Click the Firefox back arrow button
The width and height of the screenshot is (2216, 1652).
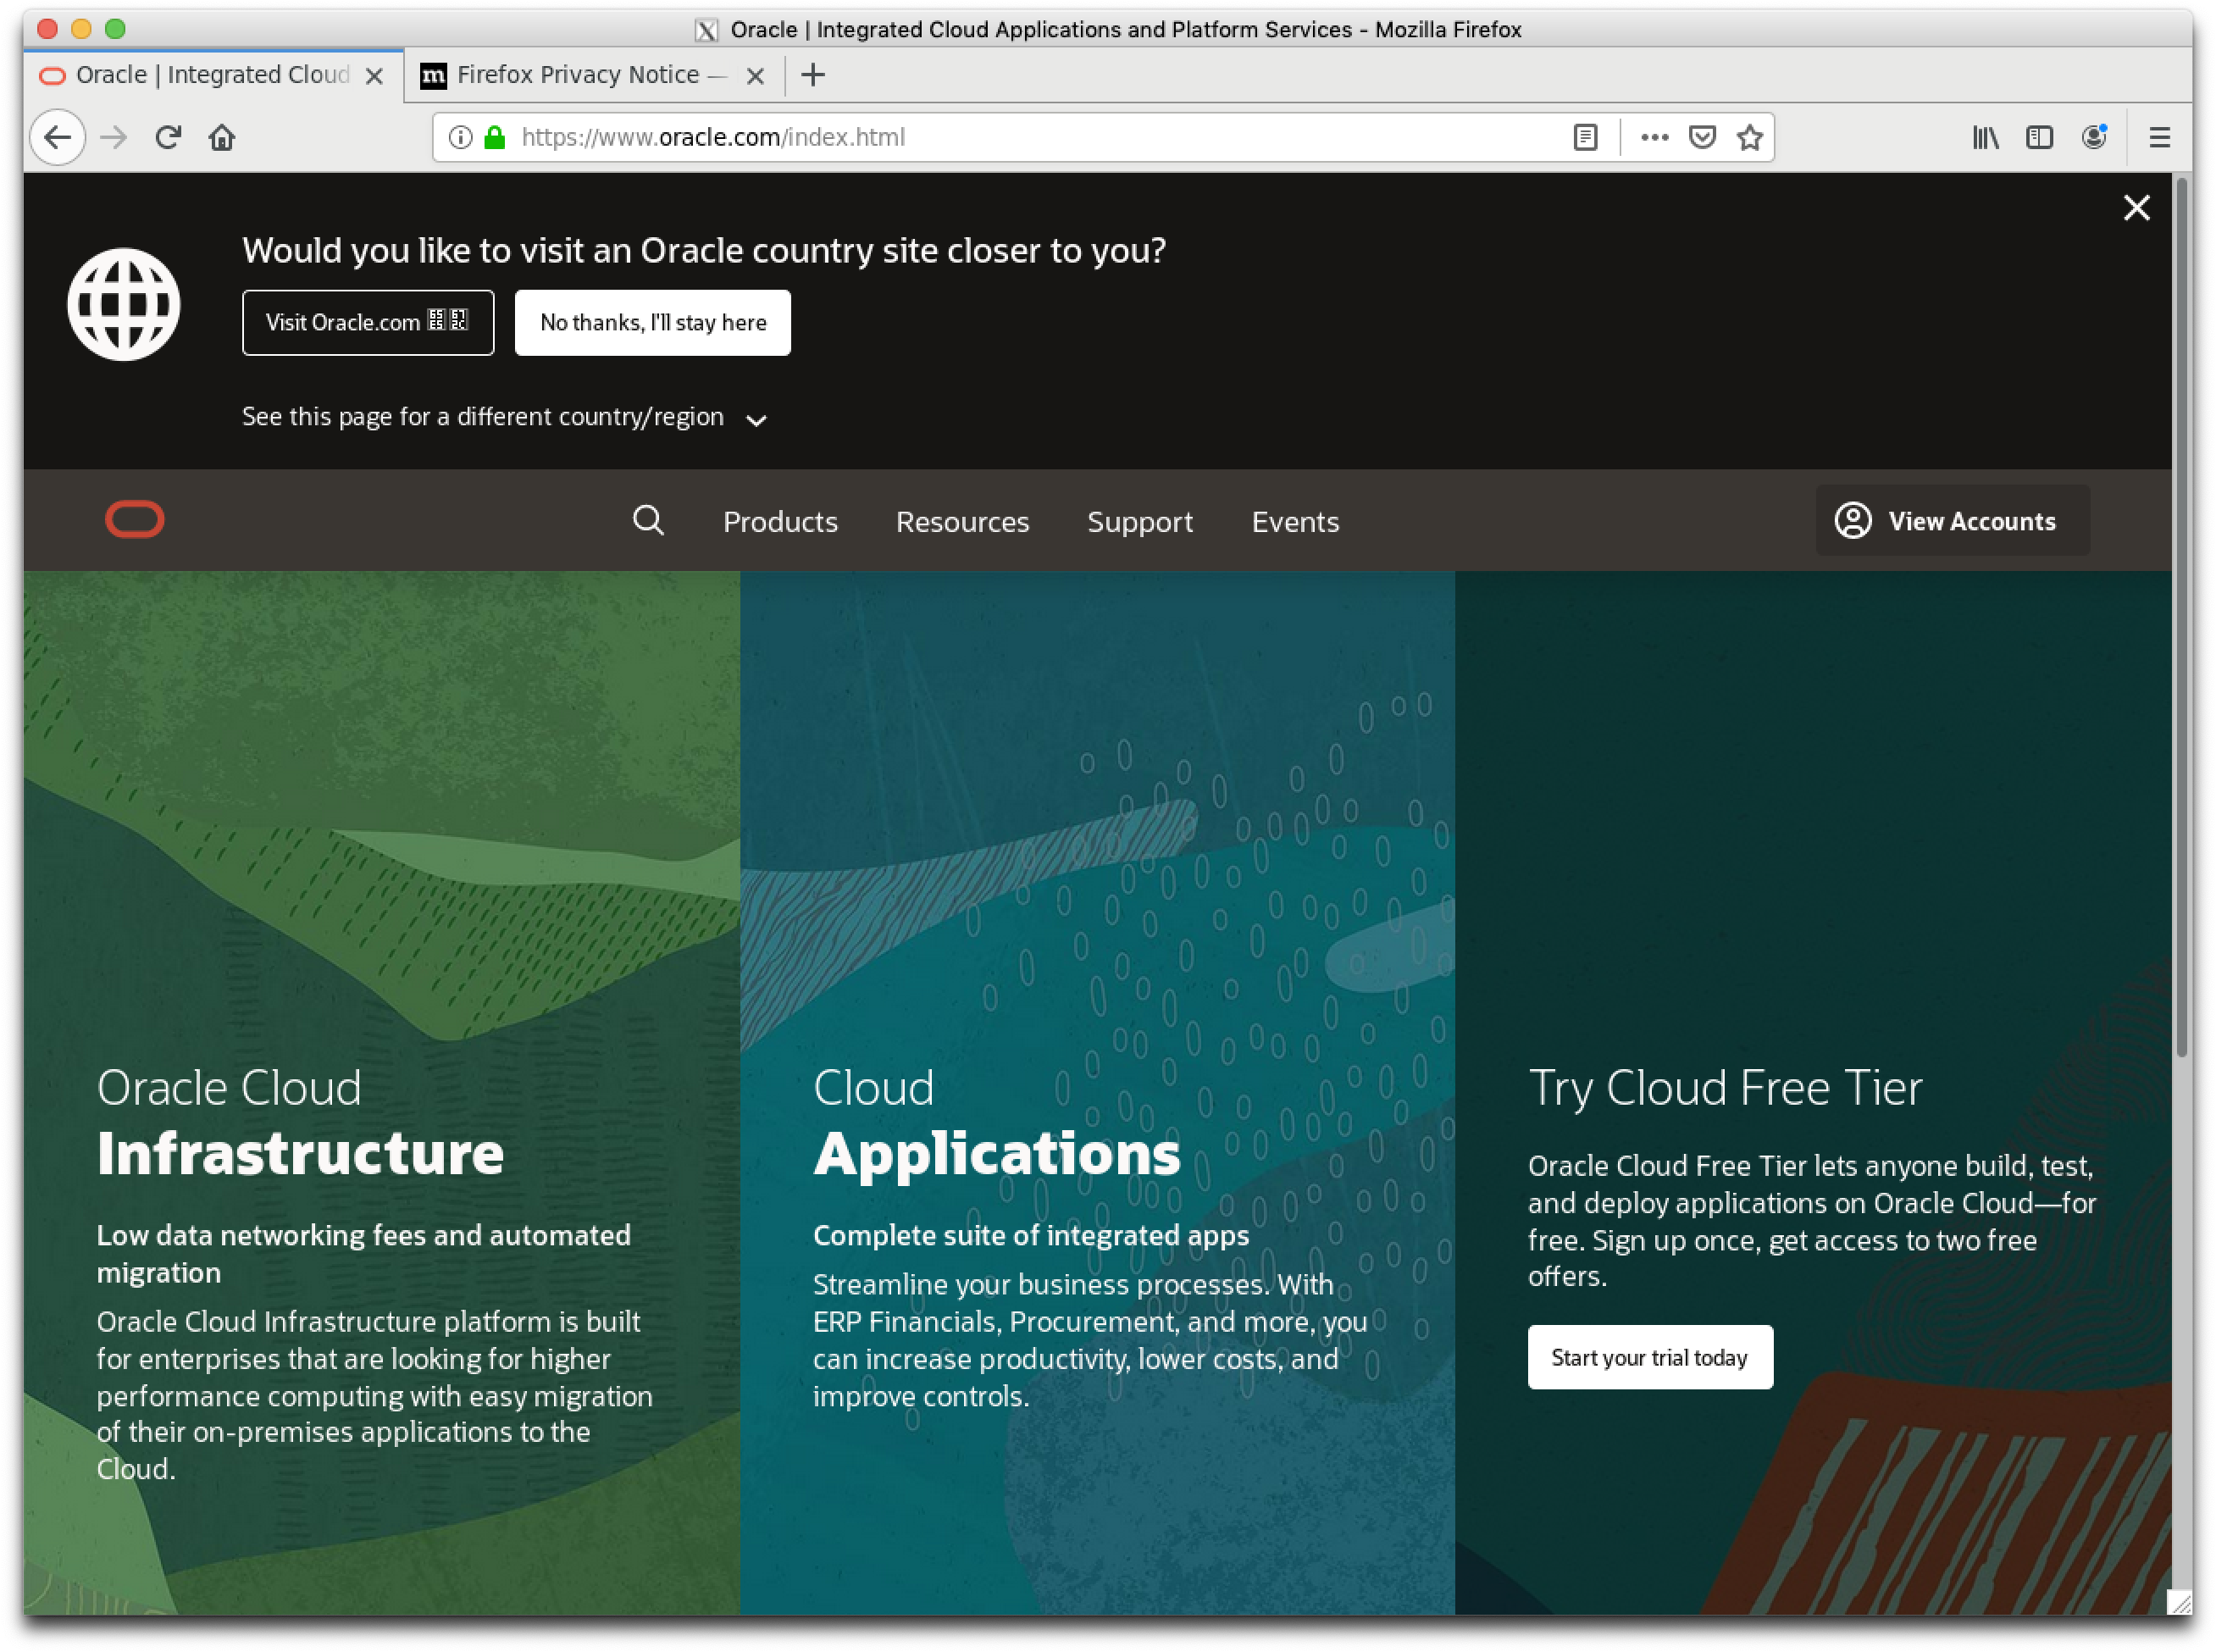pos(57,137)
